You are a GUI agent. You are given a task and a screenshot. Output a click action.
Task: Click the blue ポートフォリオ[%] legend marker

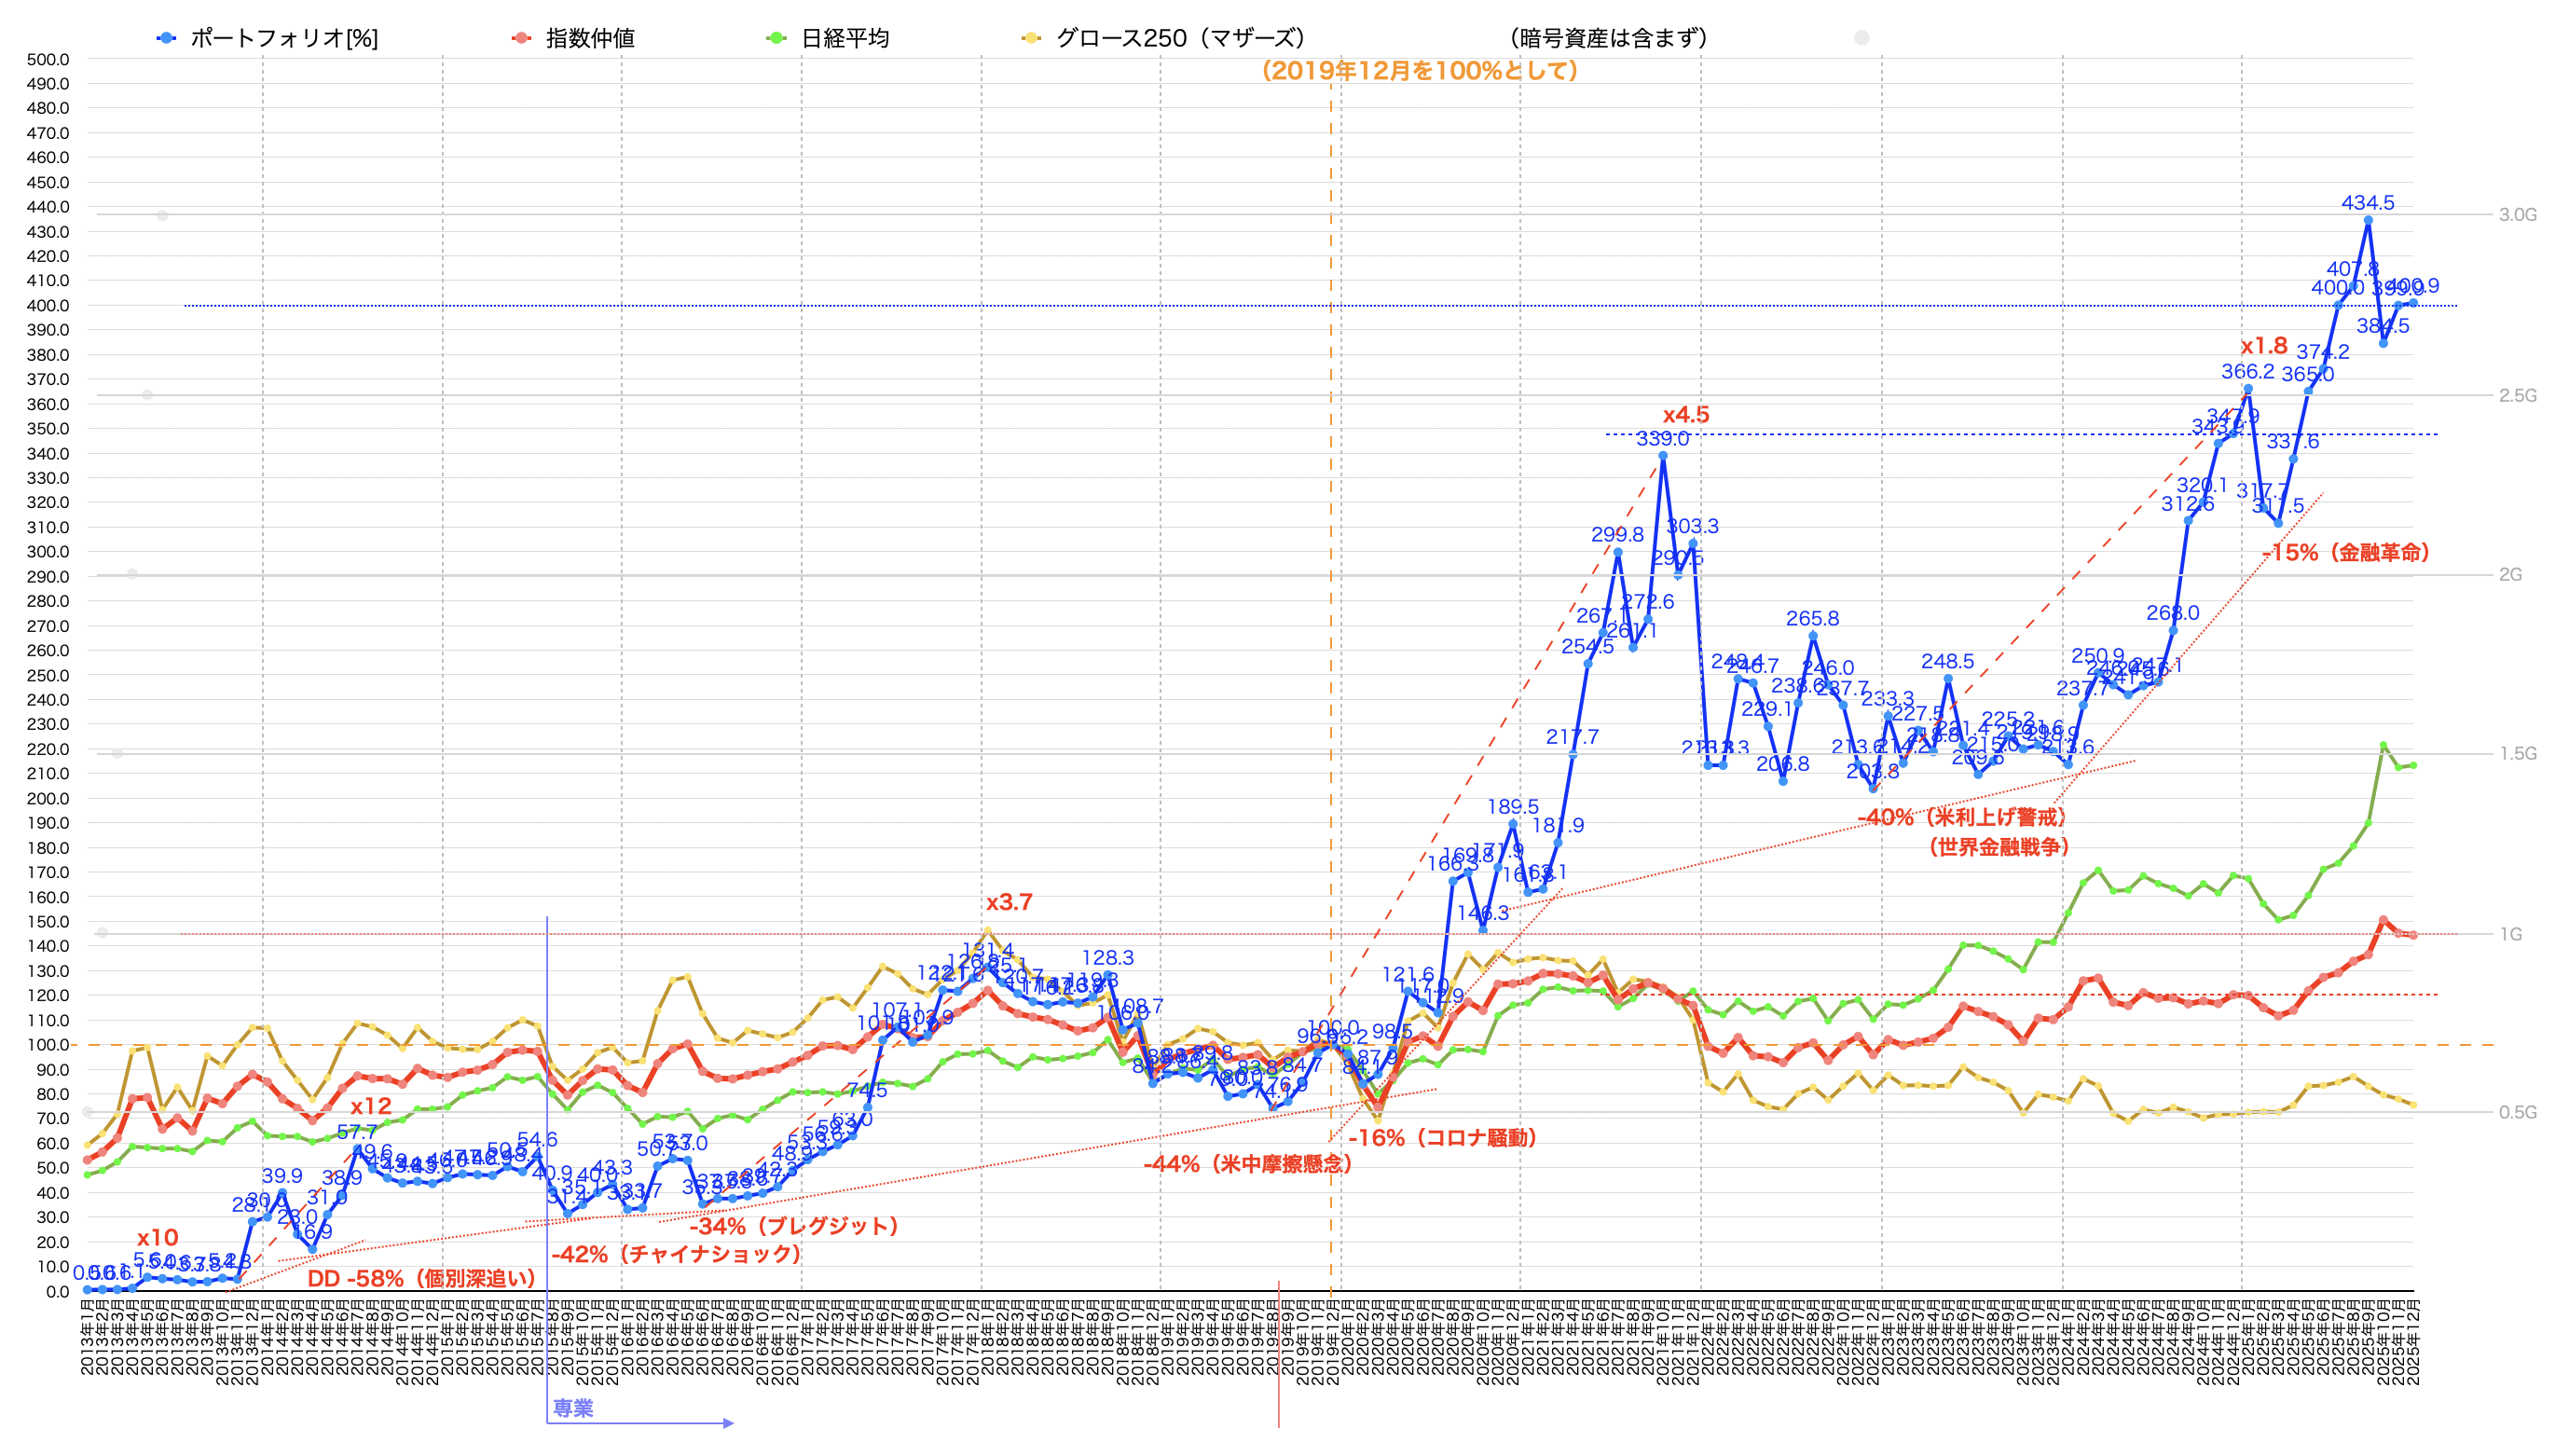(x=166, y=38)
